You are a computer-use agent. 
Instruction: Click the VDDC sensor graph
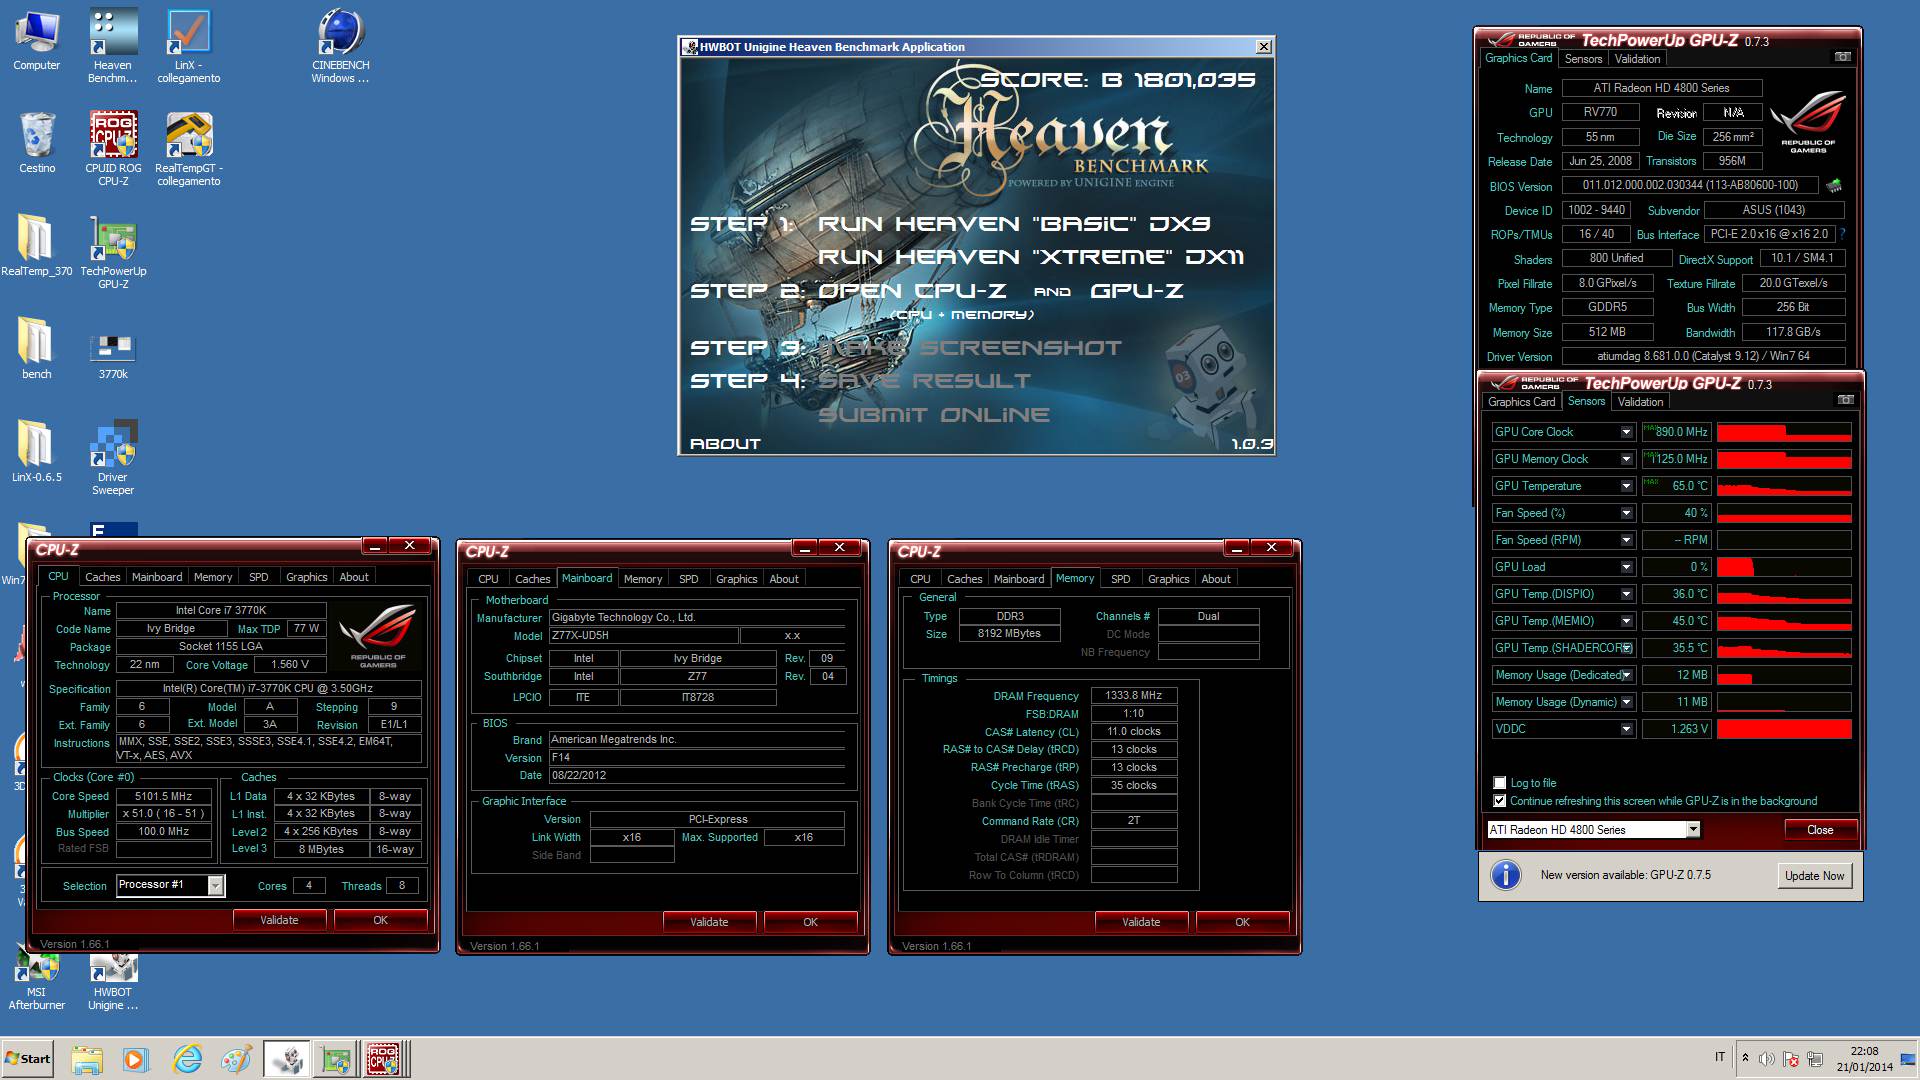tap(1784, 729)
